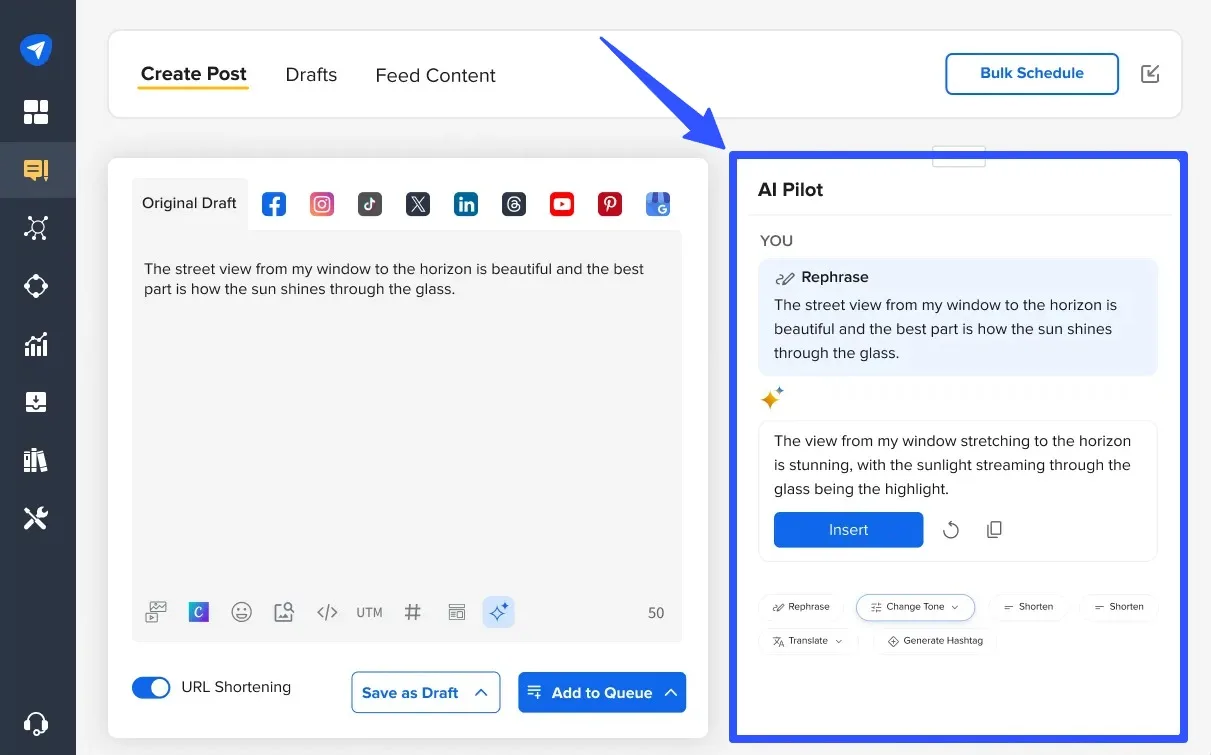Open the Feed Content tab
This screenshot has height=755, width=1211.
pos(435,75)
